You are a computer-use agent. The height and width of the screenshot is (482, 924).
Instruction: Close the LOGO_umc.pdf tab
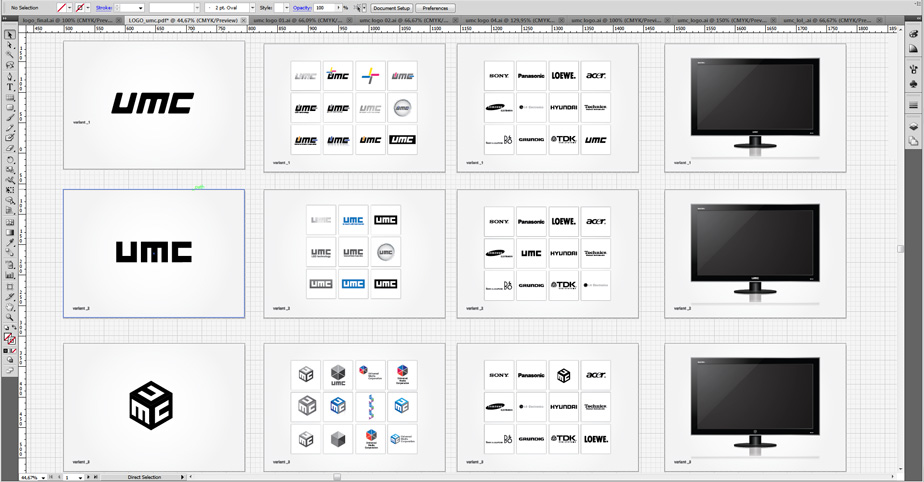click(243, 20)
